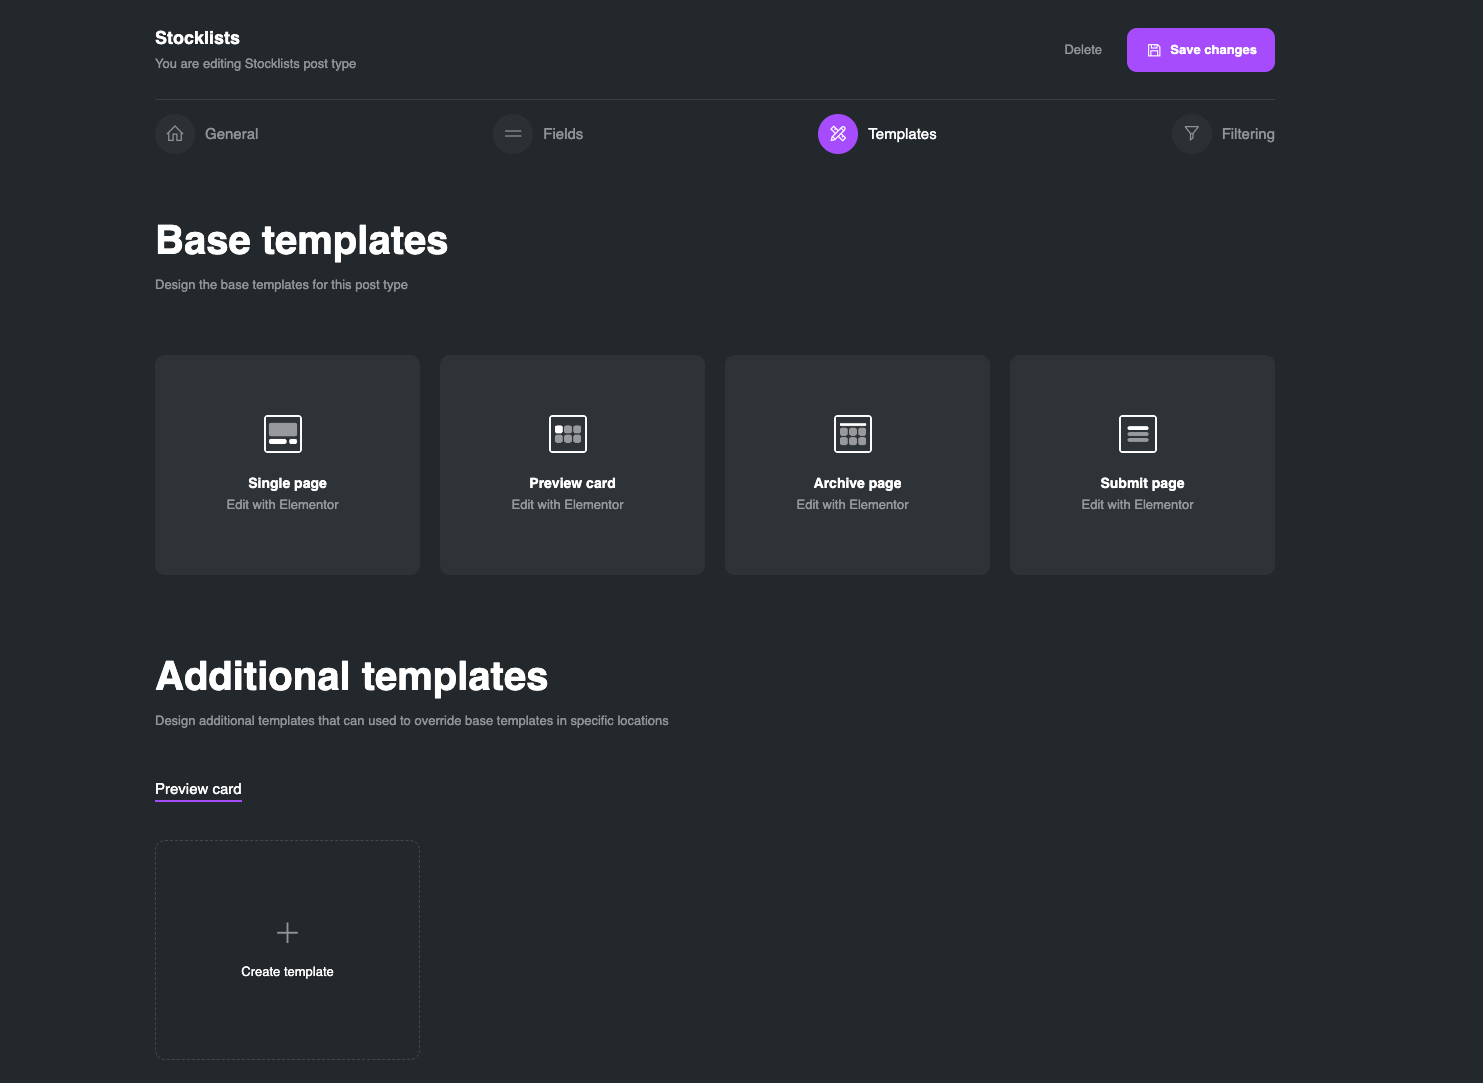Switch to the General tab
The height and width of the screenshot is (1083, 1483).
231,133
